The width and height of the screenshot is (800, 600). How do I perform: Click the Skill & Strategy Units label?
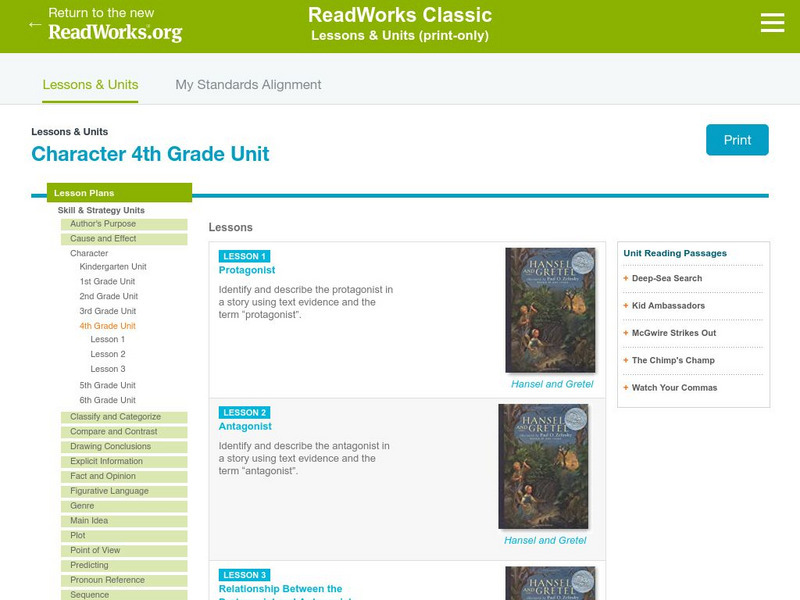tap(101, 210)
